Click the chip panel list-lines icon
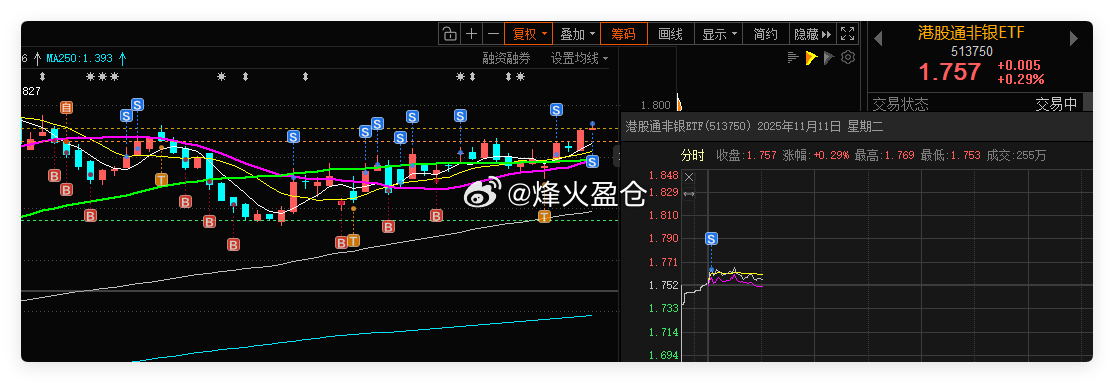 tap(794, 58)
